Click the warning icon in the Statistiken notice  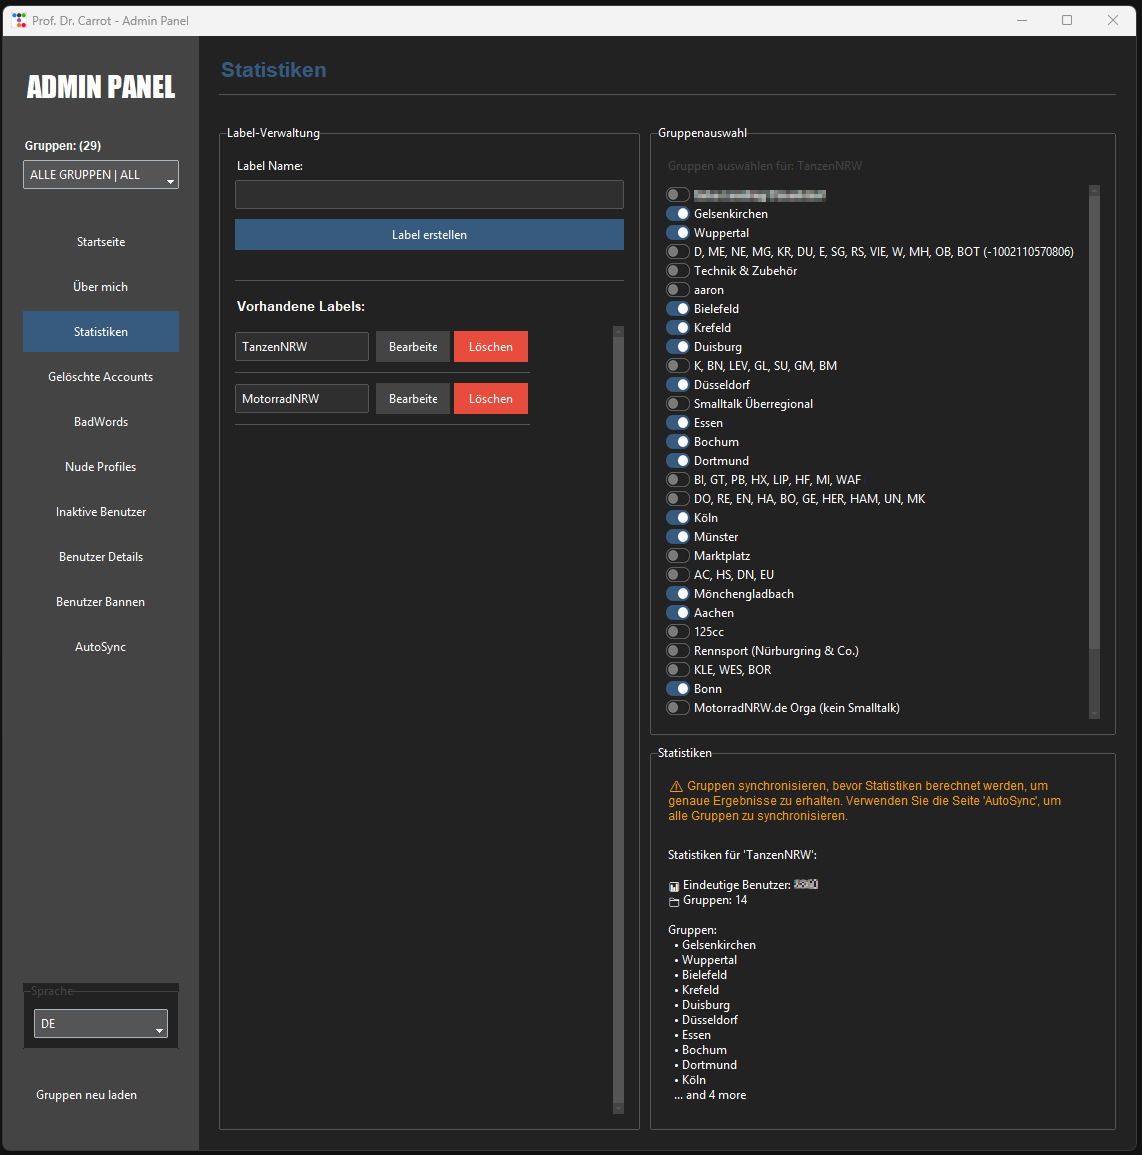tap(676, 787)
